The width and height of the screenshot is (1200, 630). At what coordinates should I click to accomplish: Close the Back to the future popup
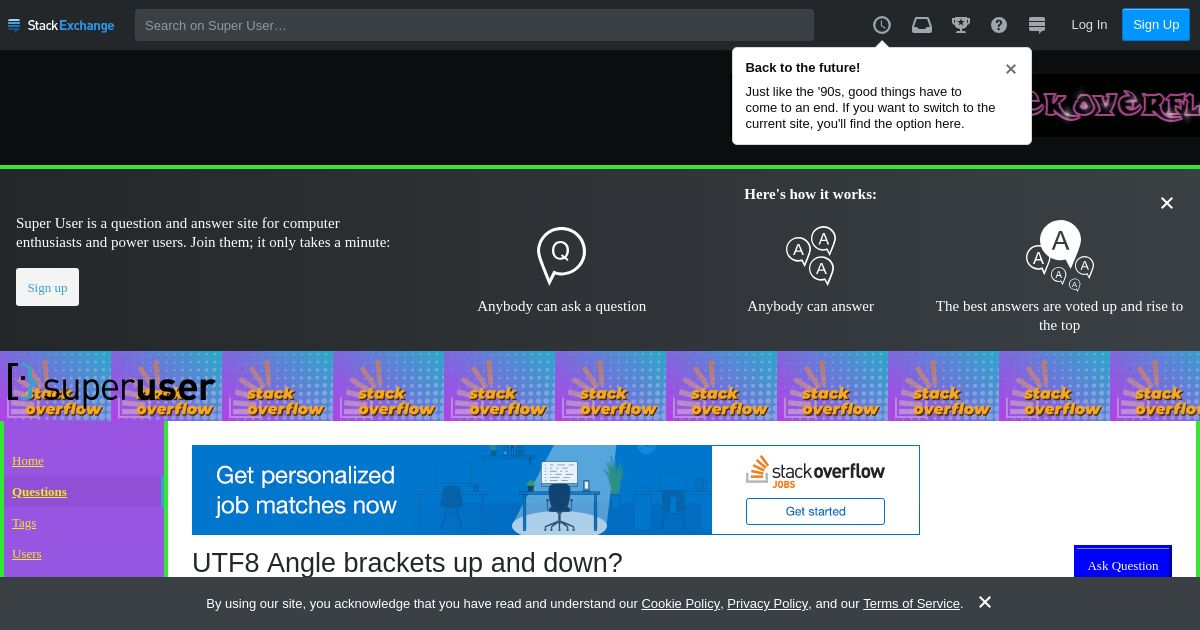(1011, 69)
